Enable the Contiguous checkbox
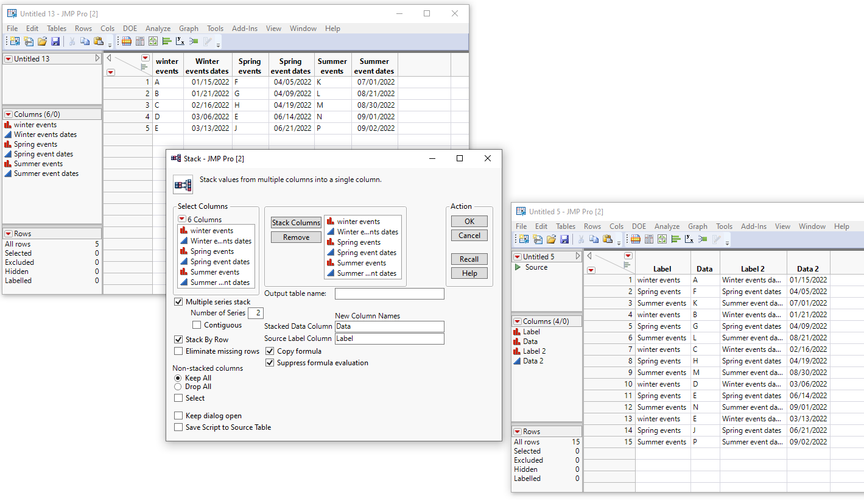864x501 pixels. click(197, 325)
